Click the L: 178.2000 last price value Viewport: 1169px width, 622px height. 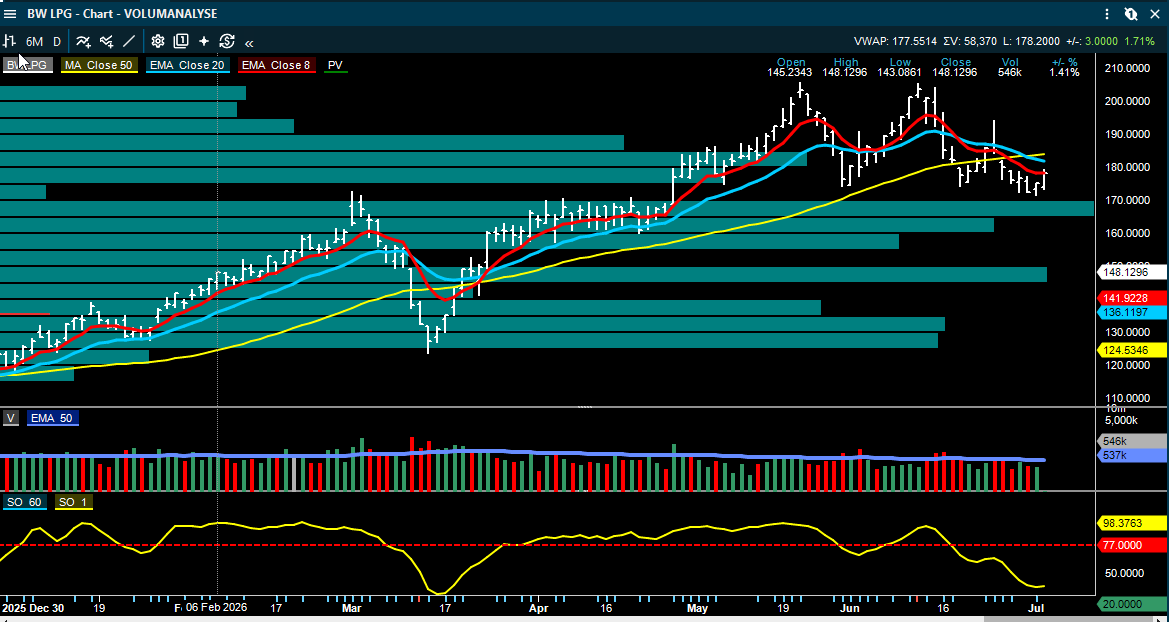(1030, 42)
